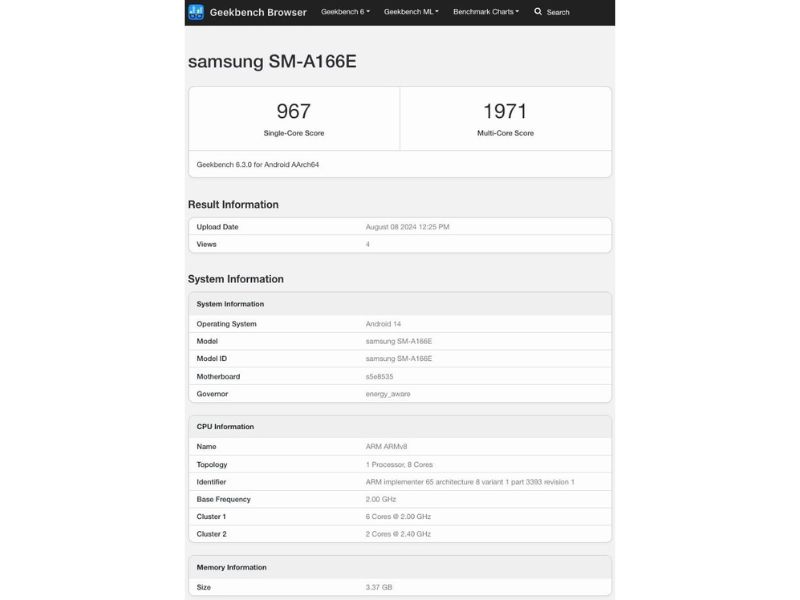Click the Geekbench logo icon
This screenshot has height=600, width=800.
196,12
